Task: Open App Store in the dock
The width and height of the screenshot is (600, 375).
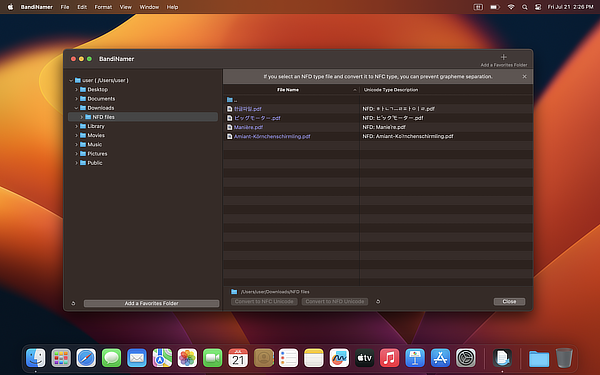Action: click(x=440, y=358)
